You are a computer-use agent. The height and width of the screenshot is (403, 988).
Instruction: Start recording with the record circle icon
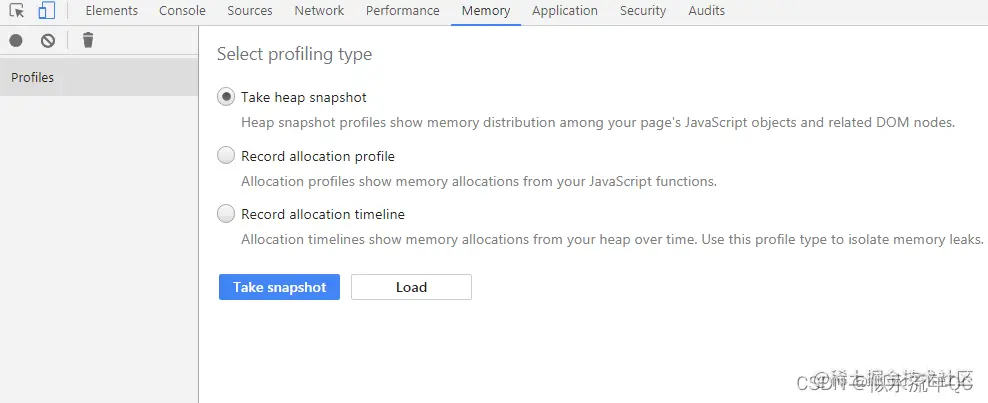[16, 41]
